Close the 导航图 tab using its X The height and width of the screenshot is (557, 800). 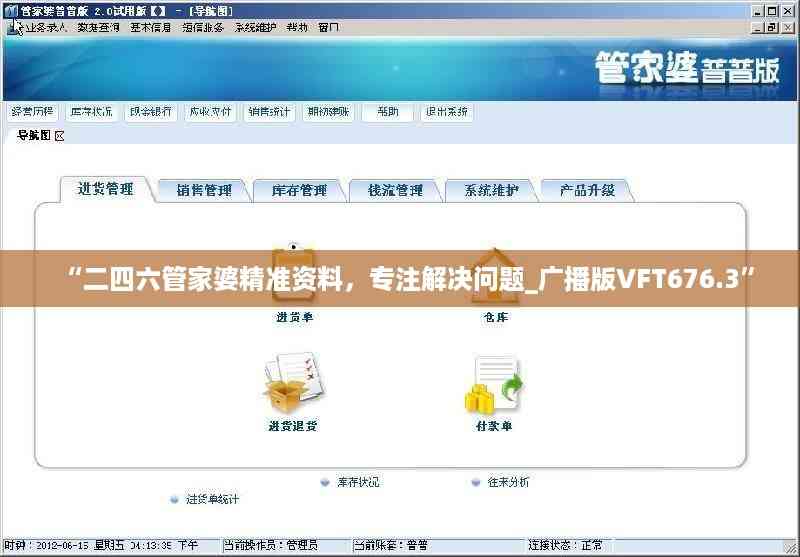[x=60, y=135]
